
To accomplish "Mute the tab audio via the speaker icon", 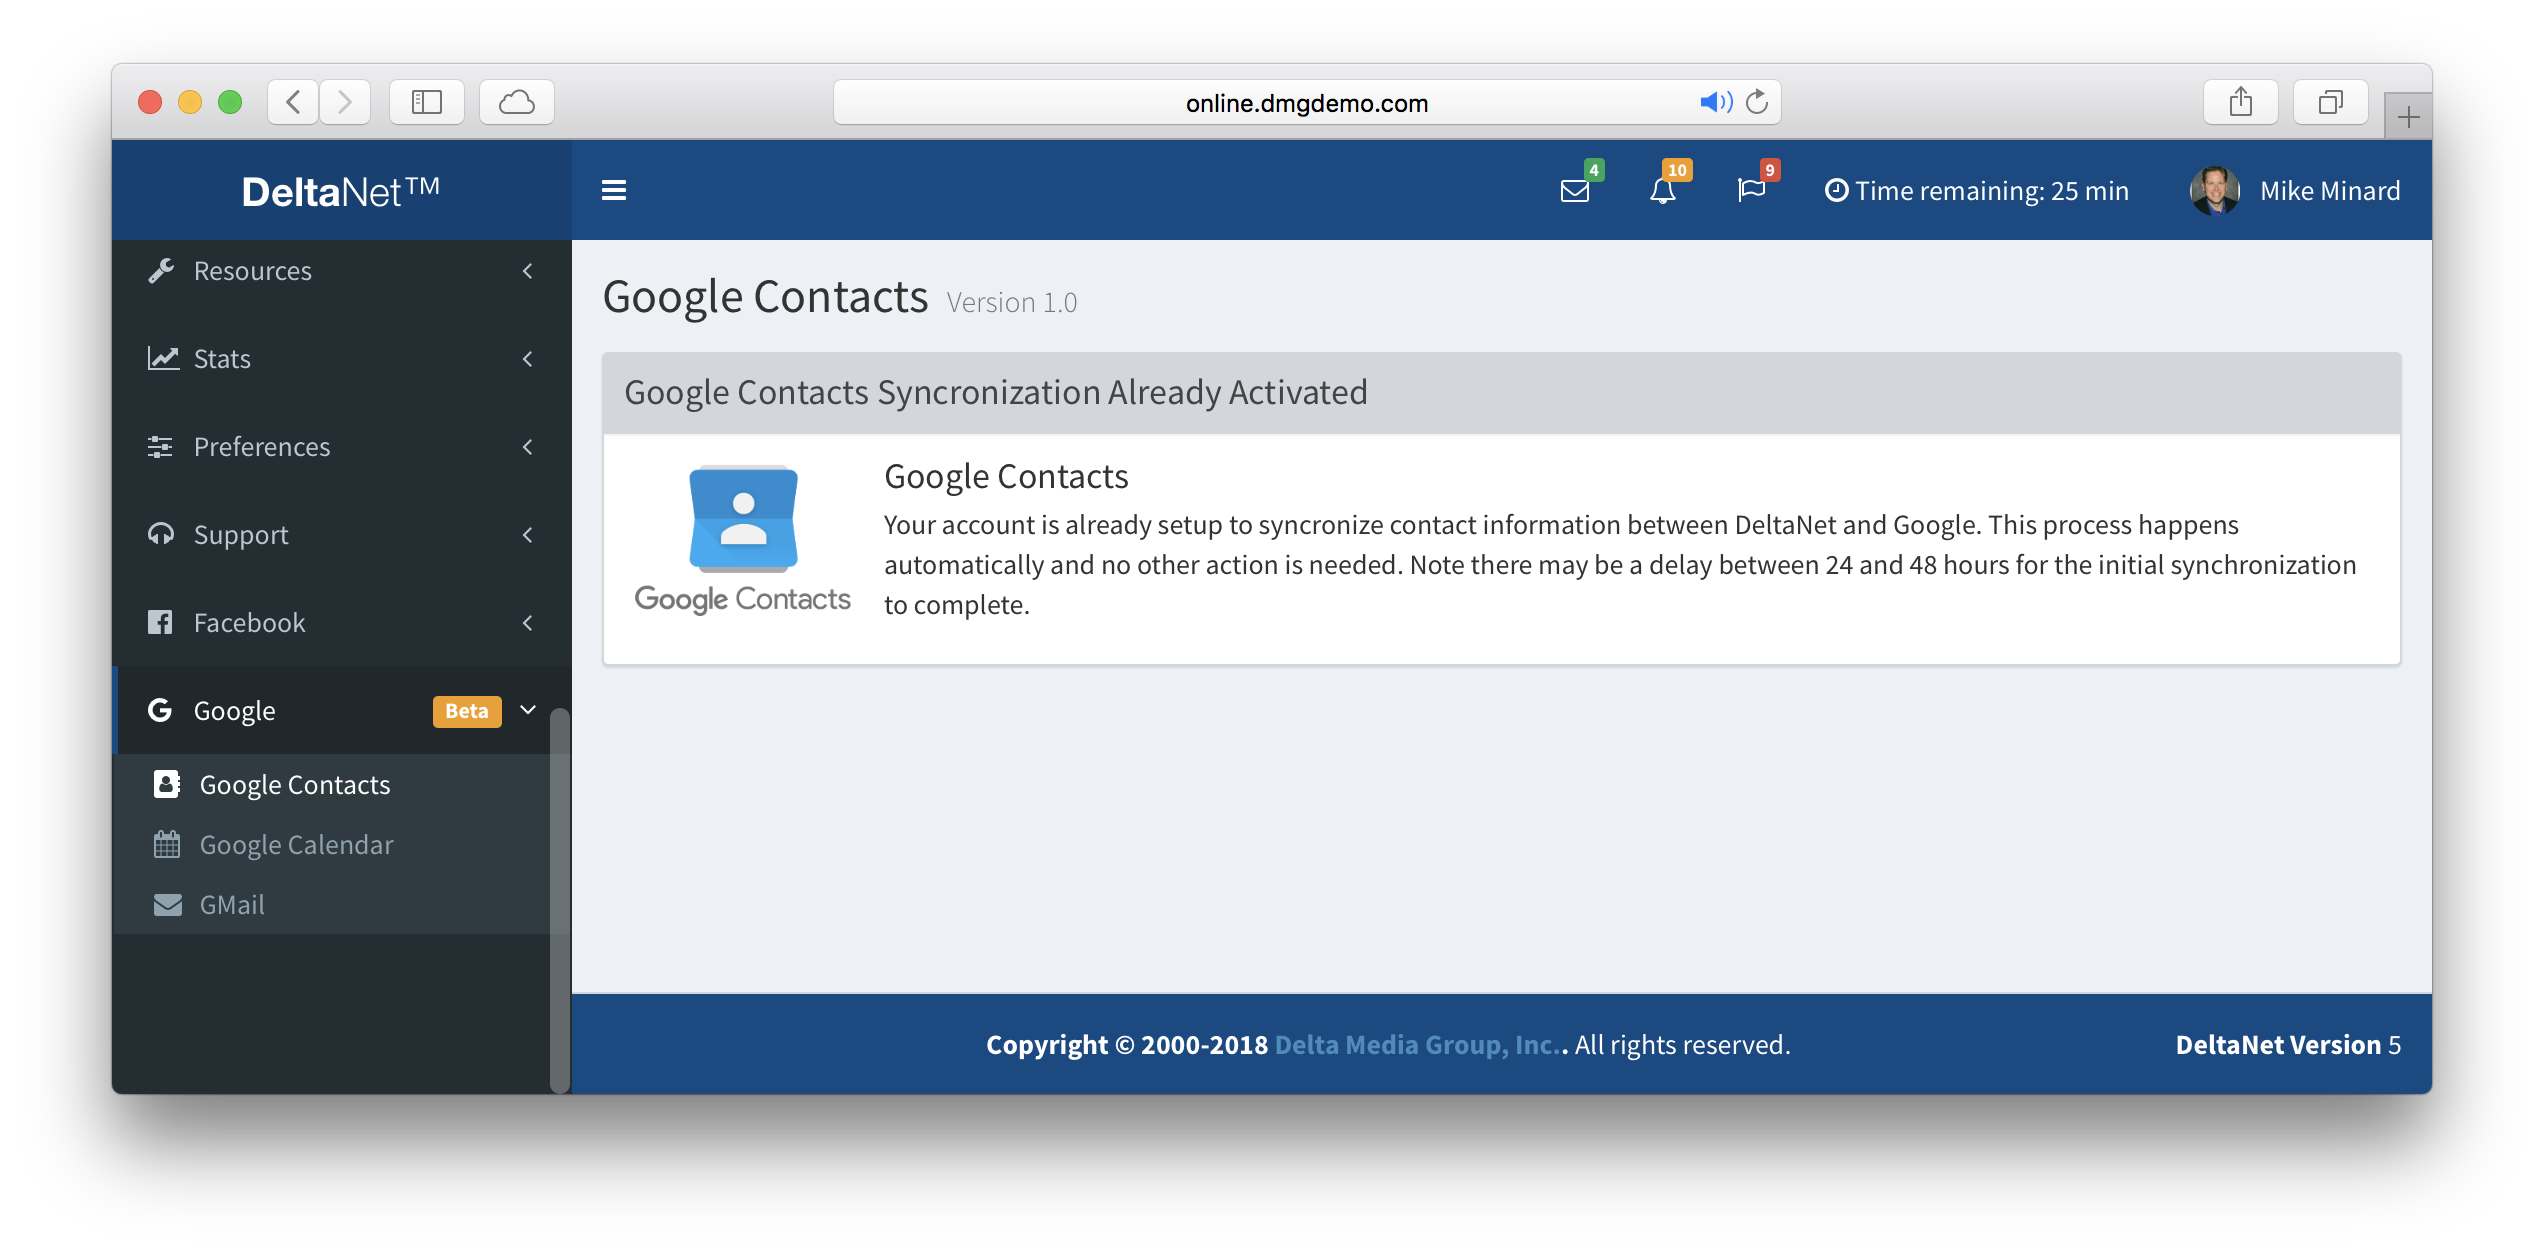I will coord(1716,101).
